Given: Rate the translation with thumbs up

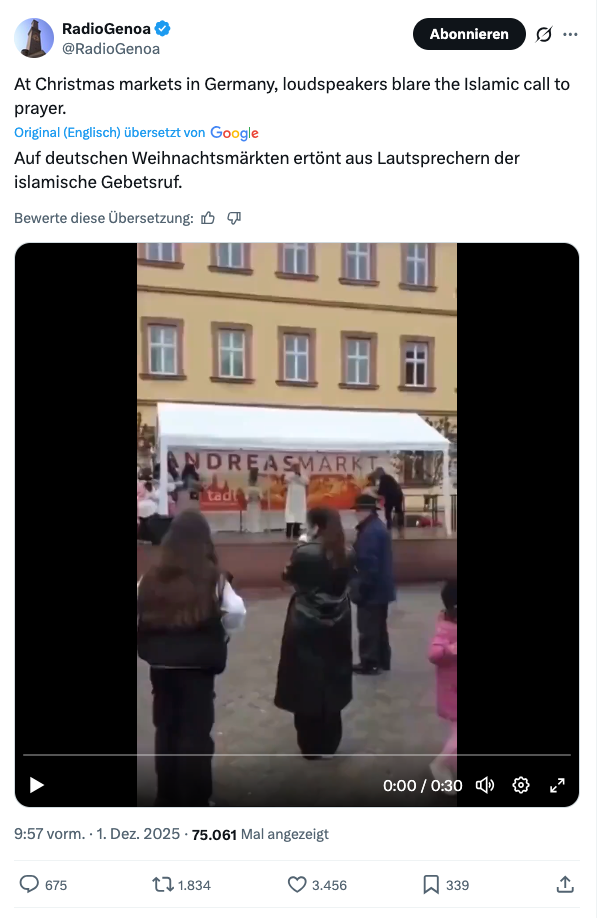Looking at the screenshot, I should pos(208,218).
